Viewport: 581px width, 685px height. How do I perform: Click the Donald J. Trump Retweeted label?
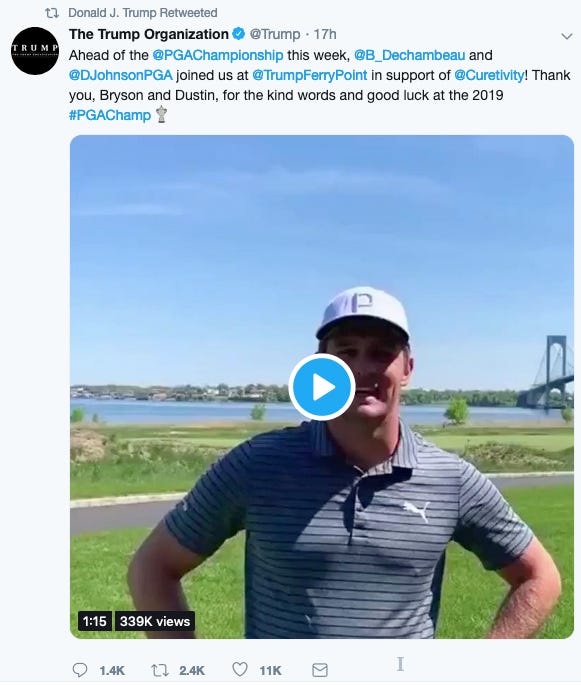tap(143, 13)
